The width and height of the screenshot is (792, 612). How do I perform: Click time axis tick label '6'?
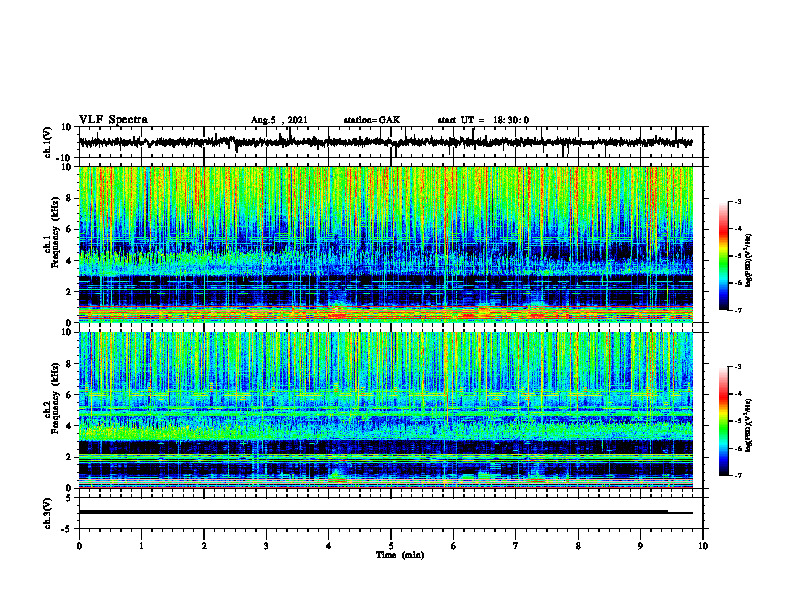coord(454,546)
